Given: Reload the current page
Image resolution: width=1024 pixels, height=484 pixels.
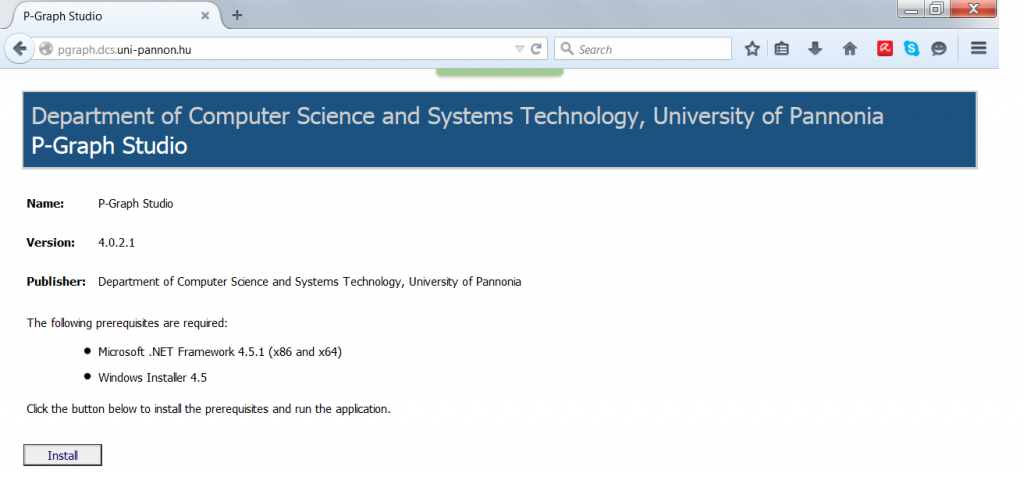Looking at the screenshot, I should (536, 49).
